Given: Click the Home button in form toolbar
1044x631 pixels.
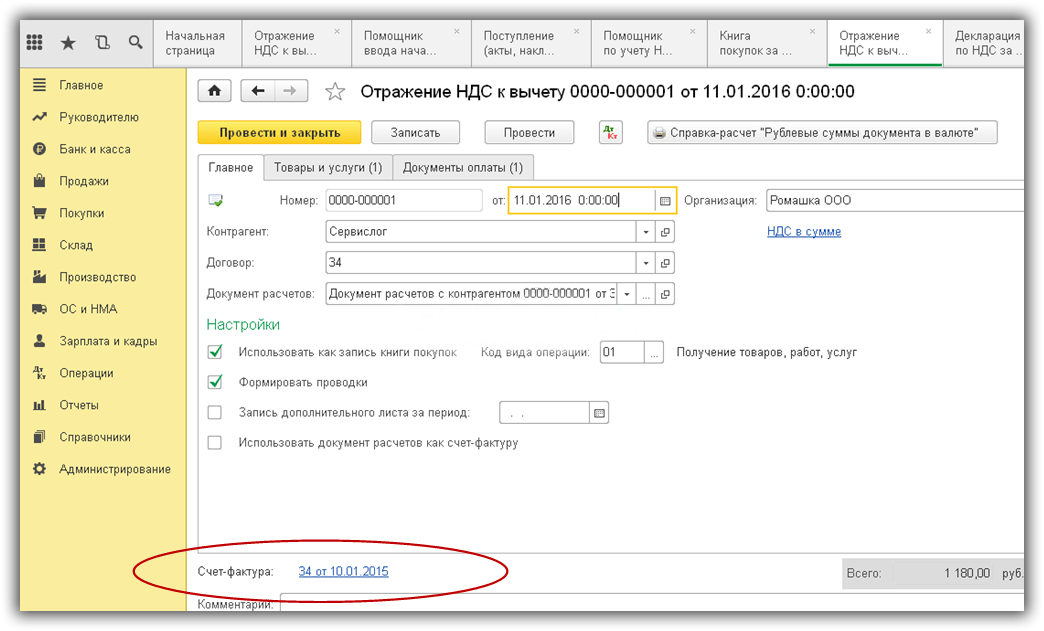Looking at the screenshot, I should click(x=214, y=91).
